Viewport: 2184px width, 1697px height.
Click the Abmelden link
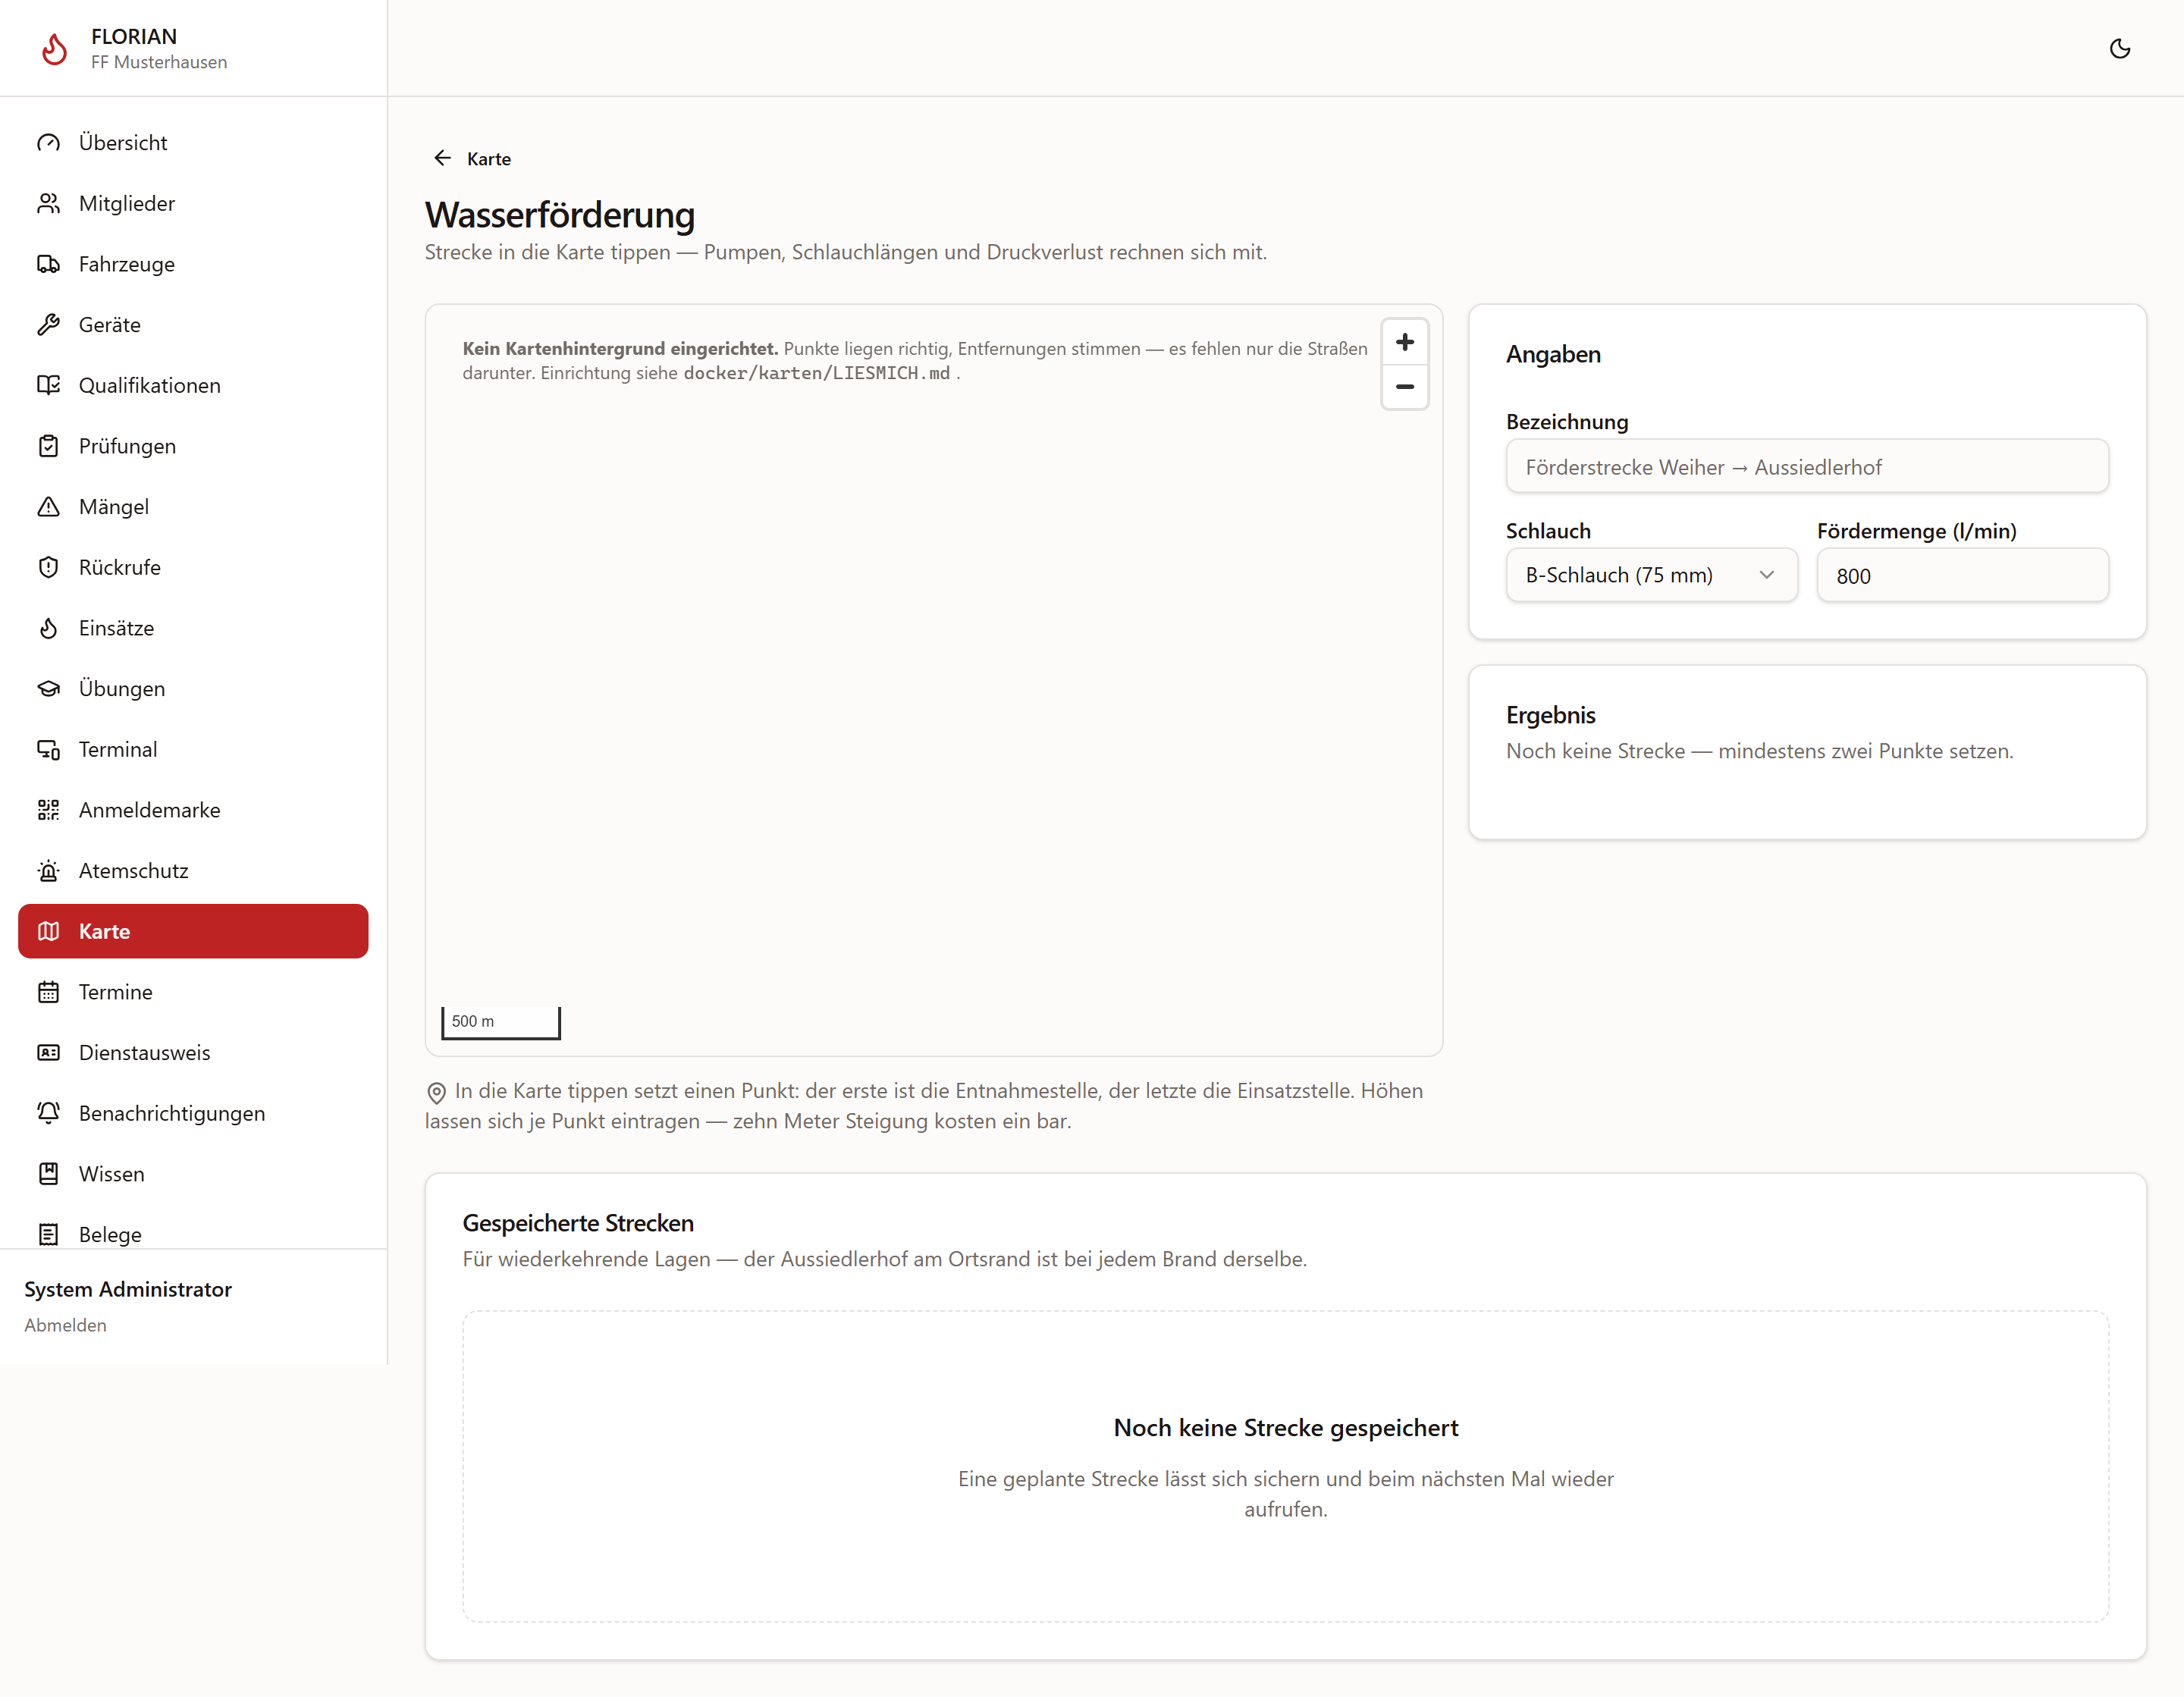coord(65,1325)
